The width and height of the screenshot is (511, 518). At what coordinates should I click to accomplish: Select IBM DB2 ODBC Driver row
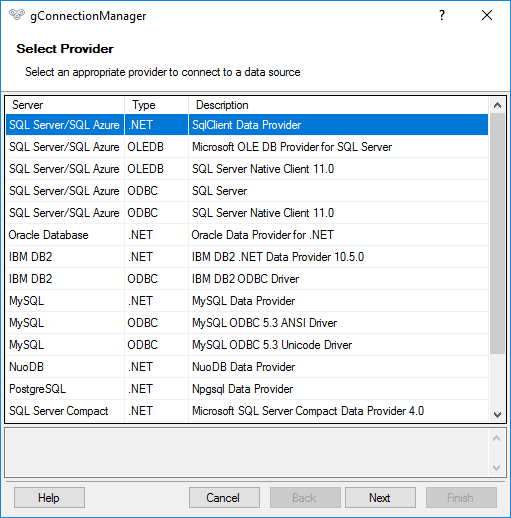point(247,279)
